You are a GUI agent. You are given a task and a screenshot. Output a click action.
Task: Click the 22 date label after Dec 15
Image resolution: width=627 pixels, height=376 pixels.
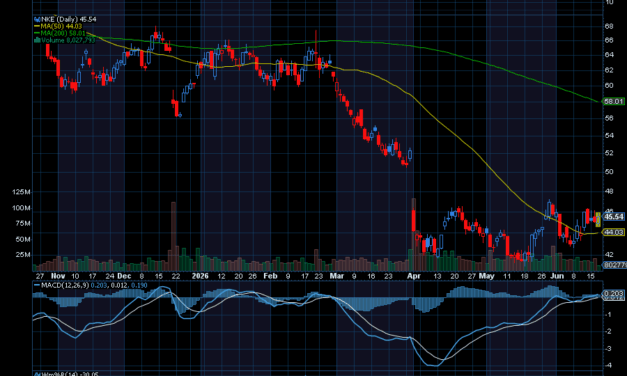tap(176, 276)
